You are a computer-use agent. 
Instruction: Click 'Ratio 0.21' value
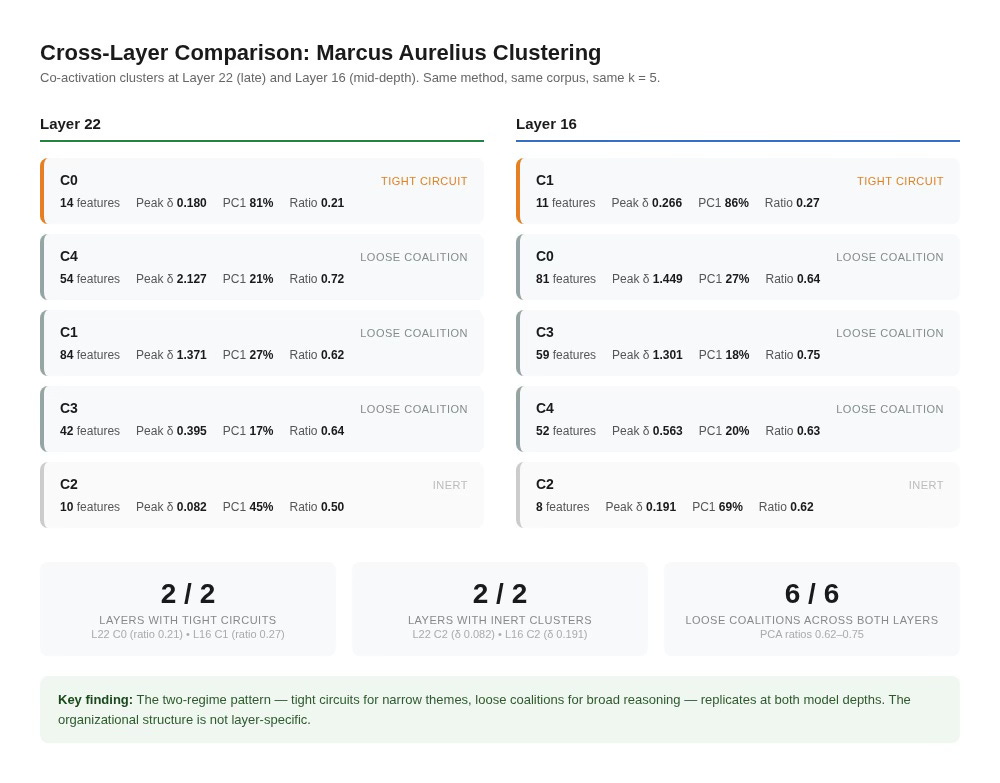pos(316,203)
